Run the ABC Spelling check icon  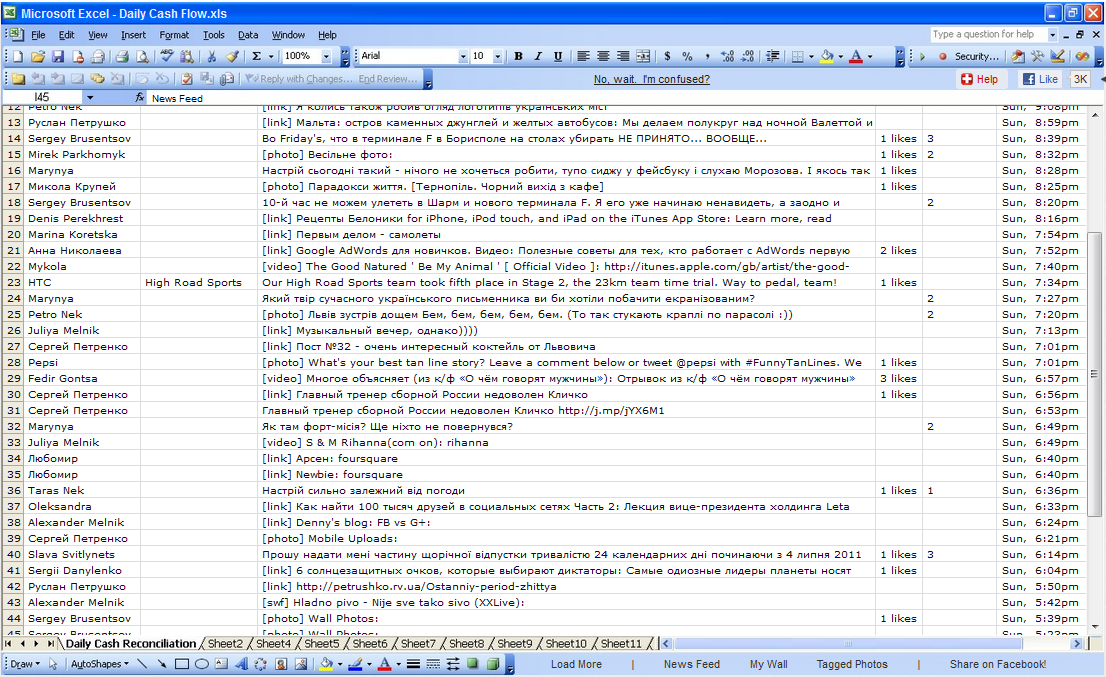point(167,56)
